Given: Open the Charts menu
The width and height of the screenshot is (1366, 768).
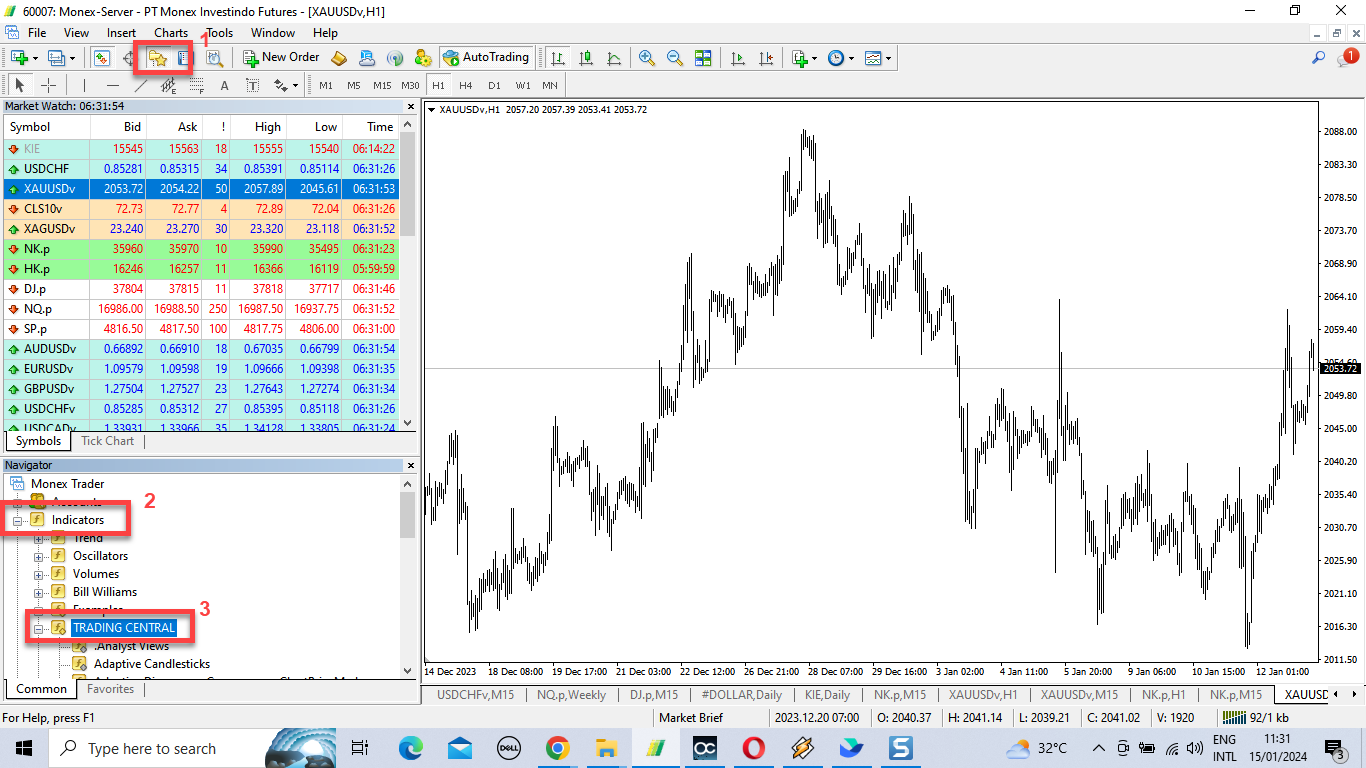Looking at the screenshot, I should [171, 32].
